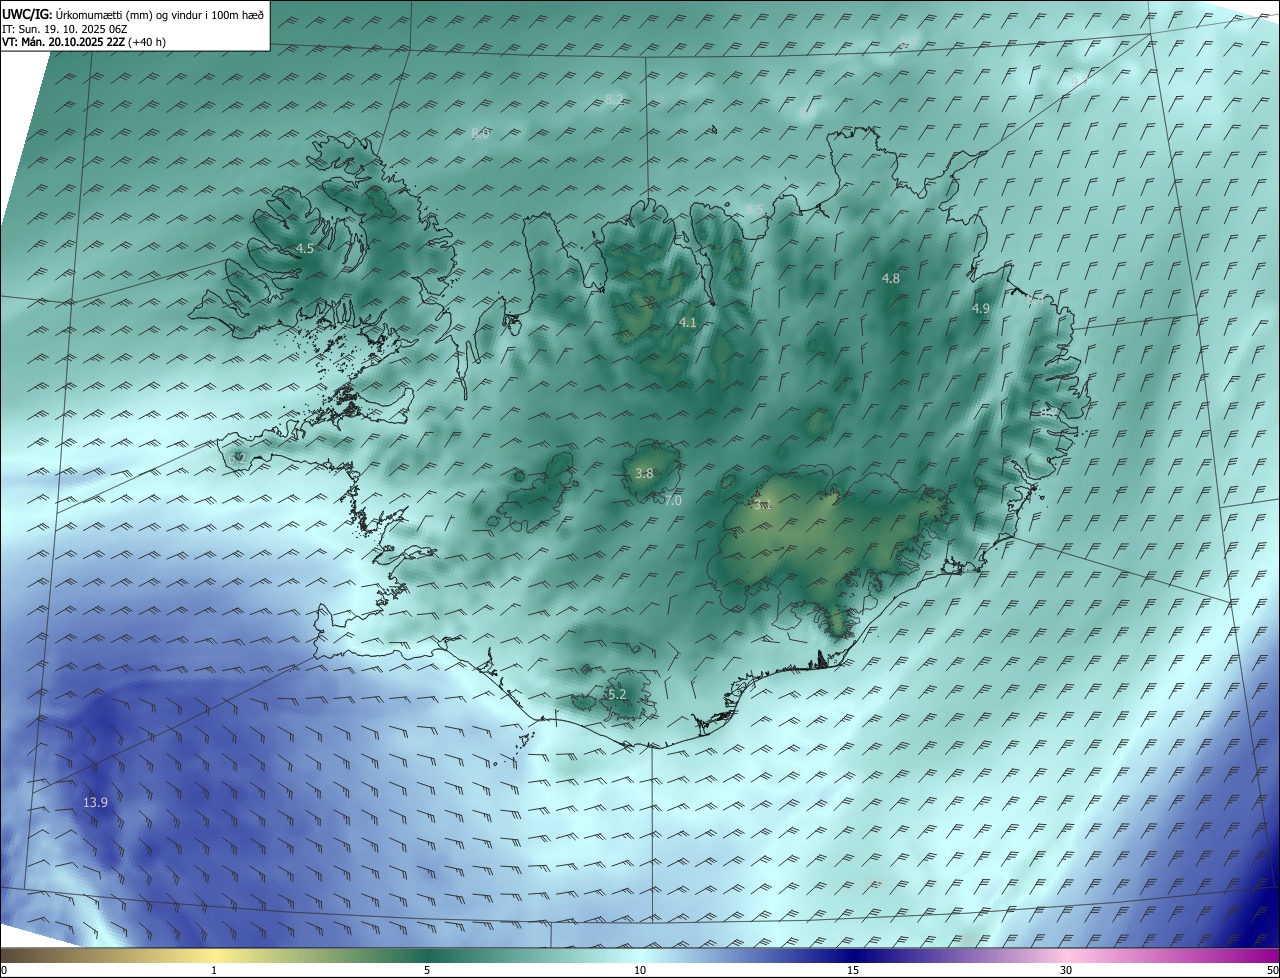Click the 8.5 value label on the north coast
This screenshot has width=1280, height=978.
point(755,209)
